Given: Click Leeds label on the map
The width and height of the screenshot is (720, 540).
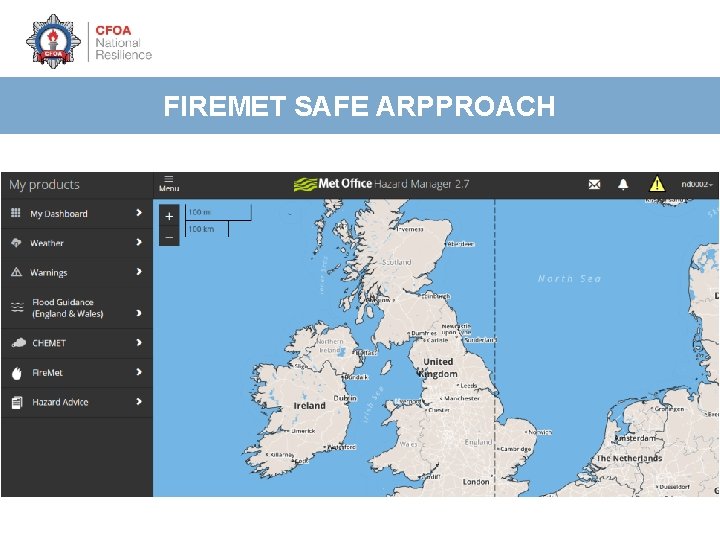Looking at the screenshot, I should click(469, 386).
